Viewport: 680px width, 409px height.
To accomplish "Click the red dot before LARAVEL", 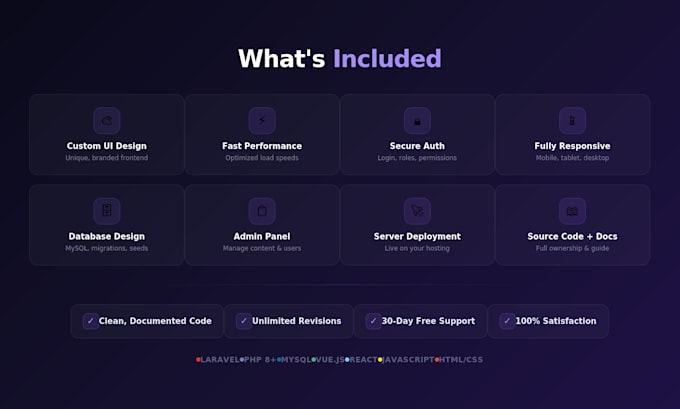I will [198, 360].
